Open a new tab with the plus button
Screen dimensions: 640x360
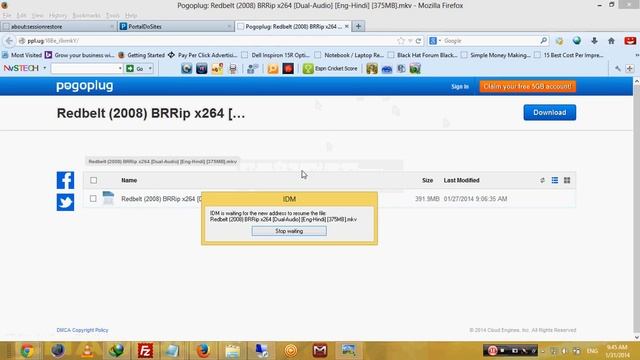point(358,27)
